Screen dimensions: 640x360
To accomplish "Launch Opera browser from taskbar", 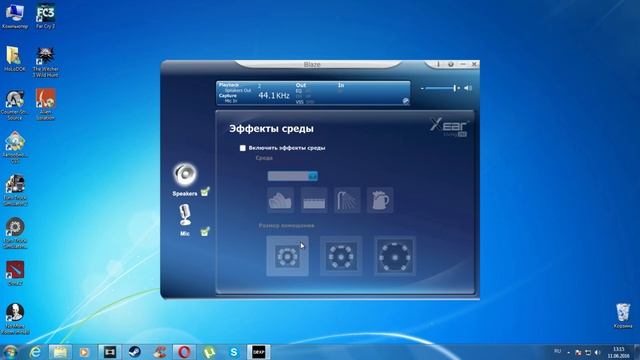I will tap(184, 352).
